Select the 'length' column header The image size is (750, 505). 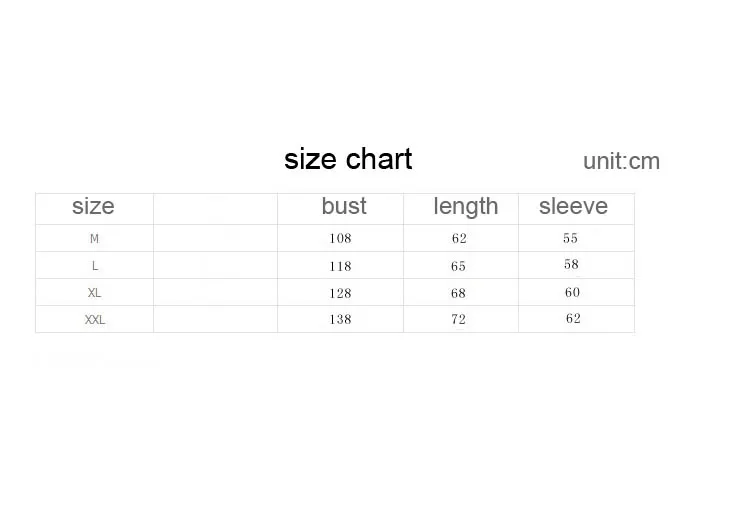point(466,207)
